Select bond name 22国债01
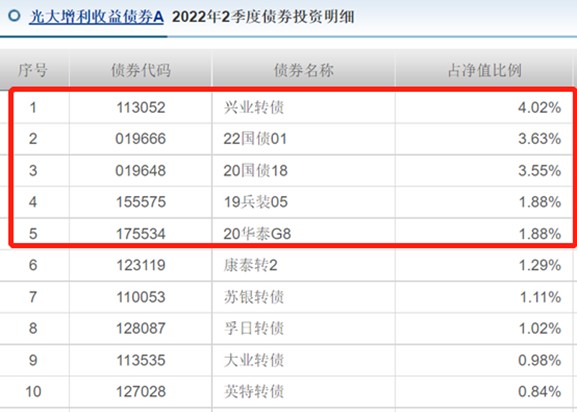The image size is (577, 412). [255, 139]
